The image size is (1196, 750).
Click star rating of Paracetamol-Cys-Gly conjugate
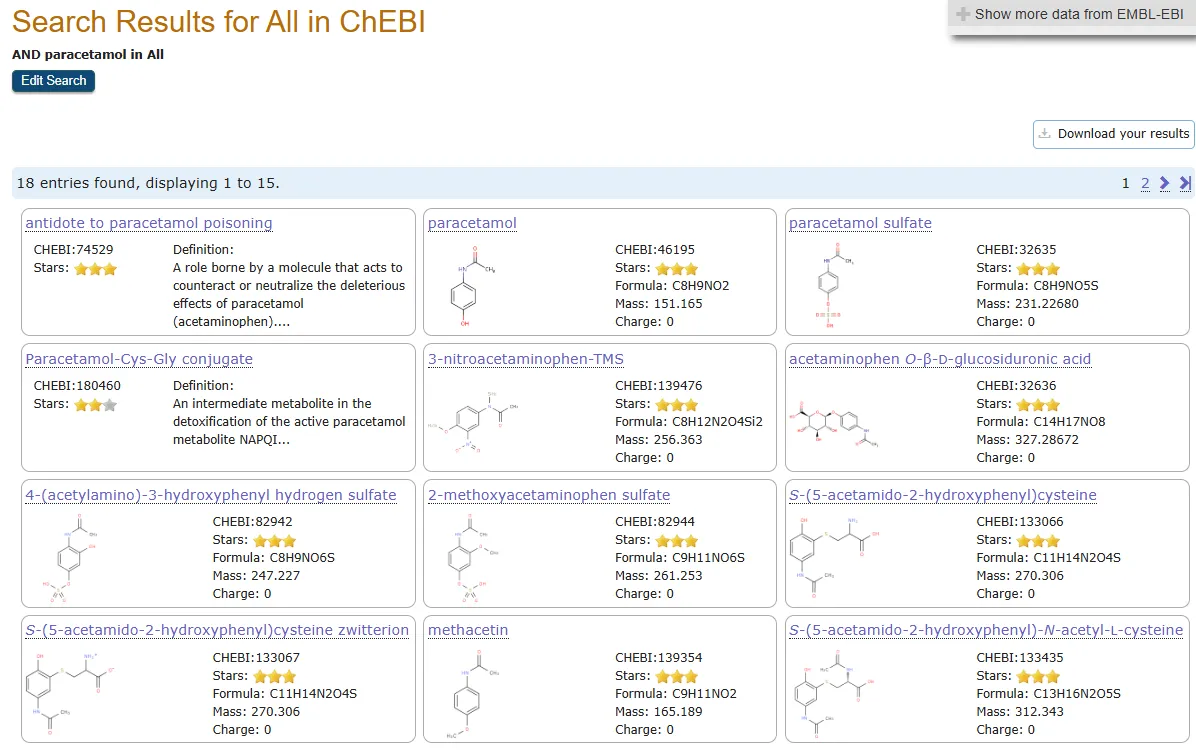click(95, 405)
